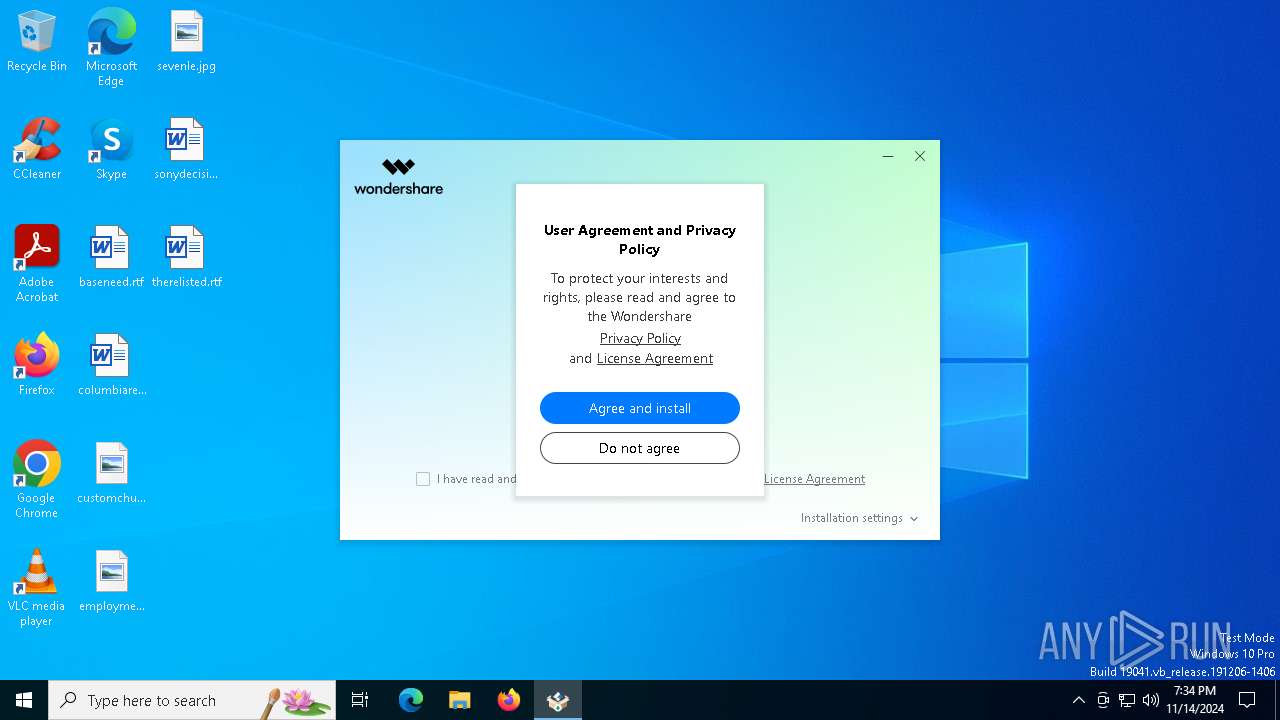Open the Privacy Policy link in dialog
This screenshot has height=720, width=1280.
pos(640,338)
